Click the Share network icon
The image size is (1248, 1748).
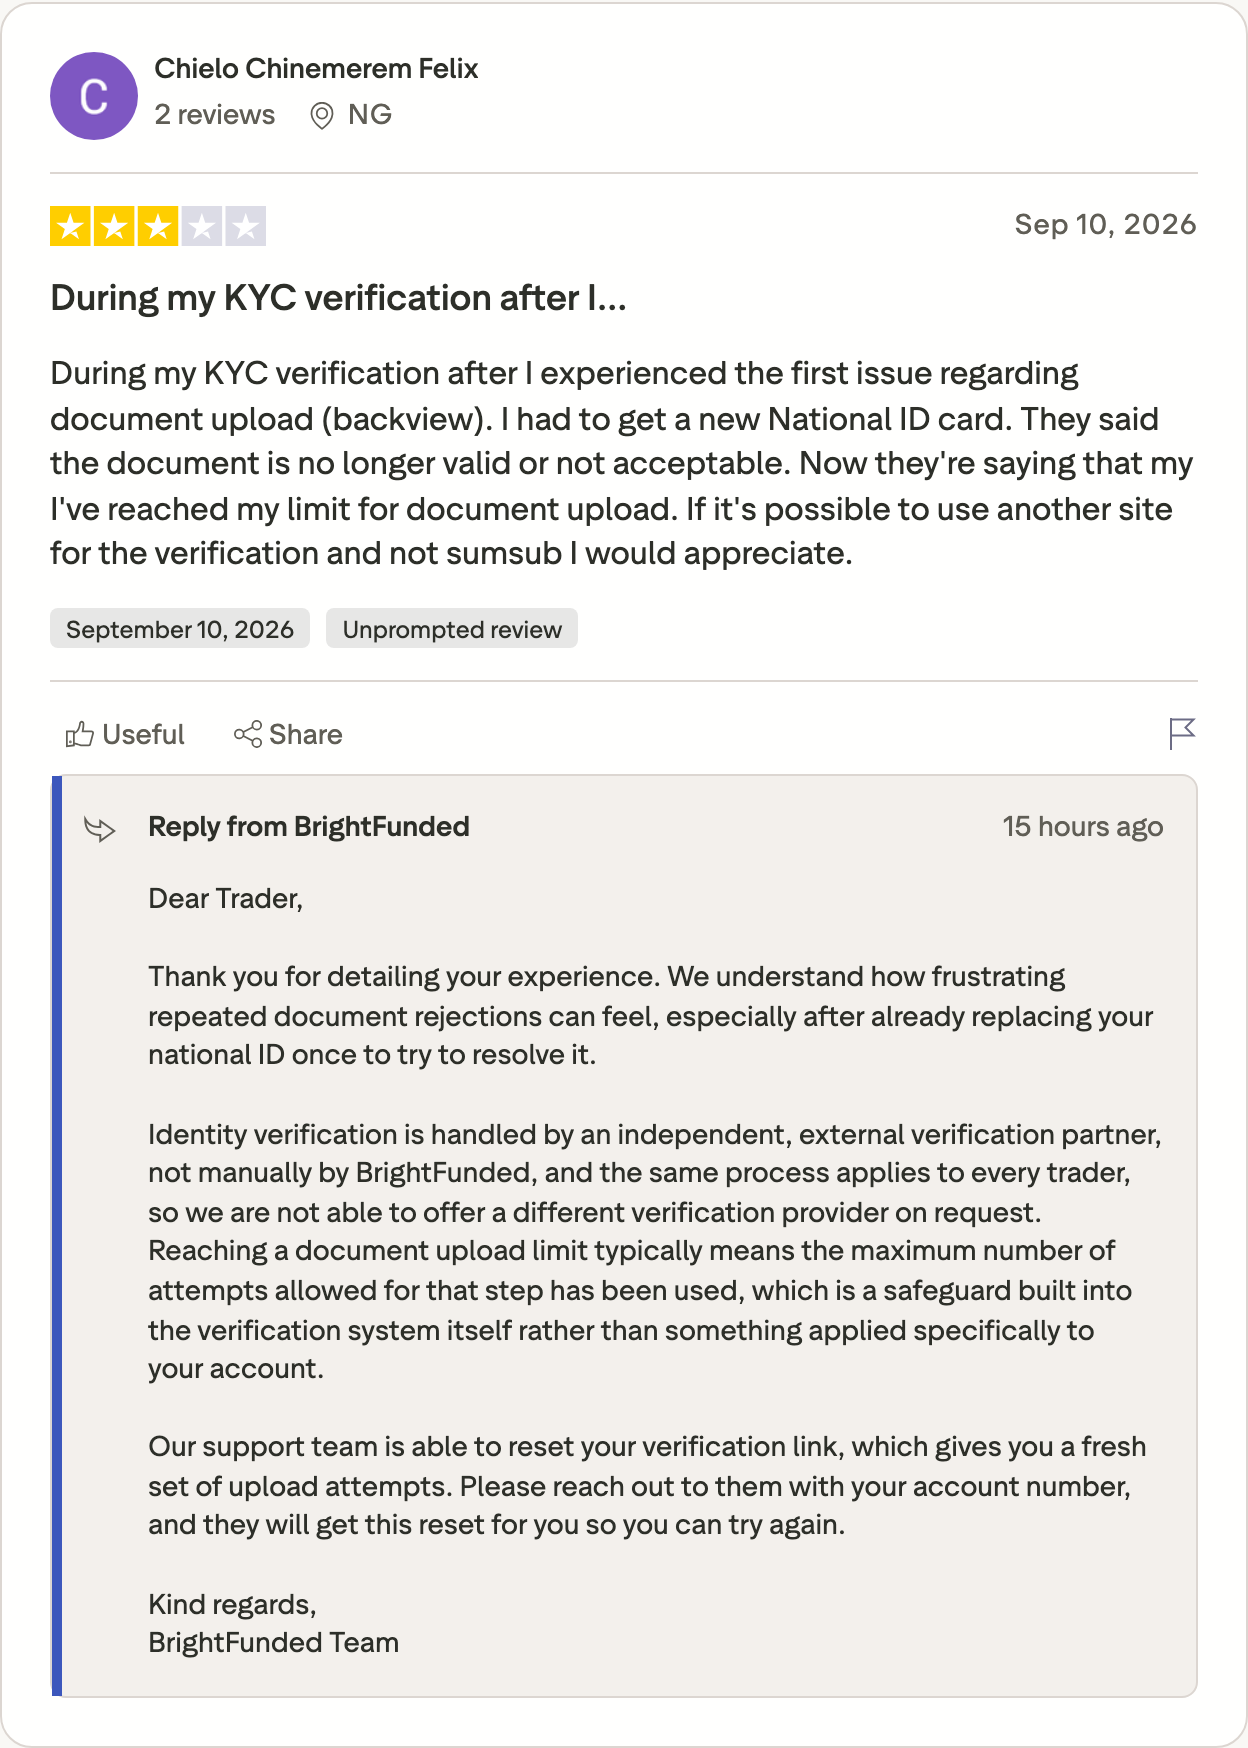tap(248, 734)
